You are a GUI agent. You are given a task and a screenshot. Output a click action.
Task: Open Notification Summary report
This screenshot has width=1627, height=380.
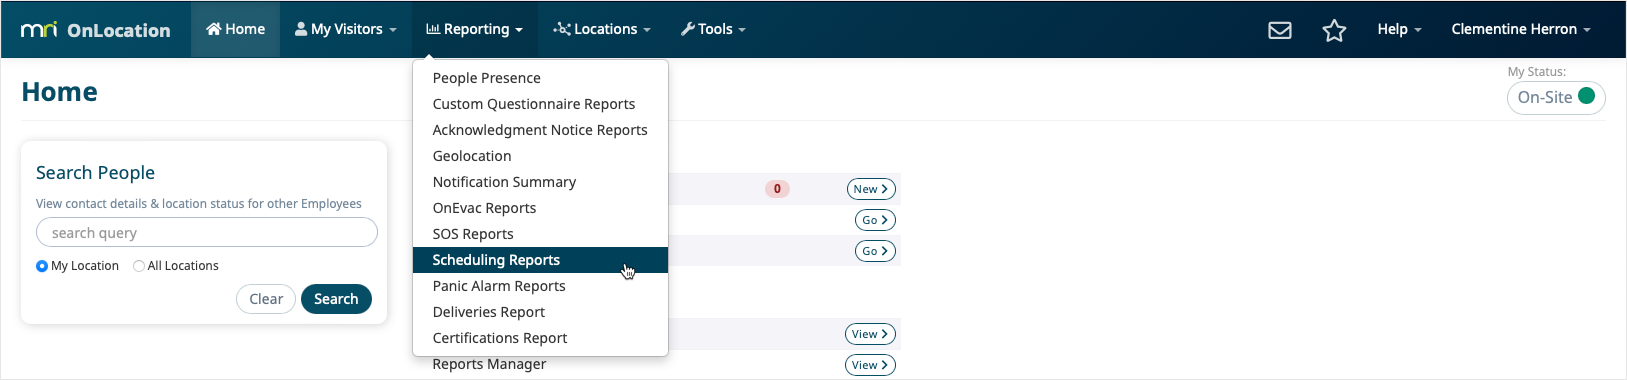(x=540, y=182)
